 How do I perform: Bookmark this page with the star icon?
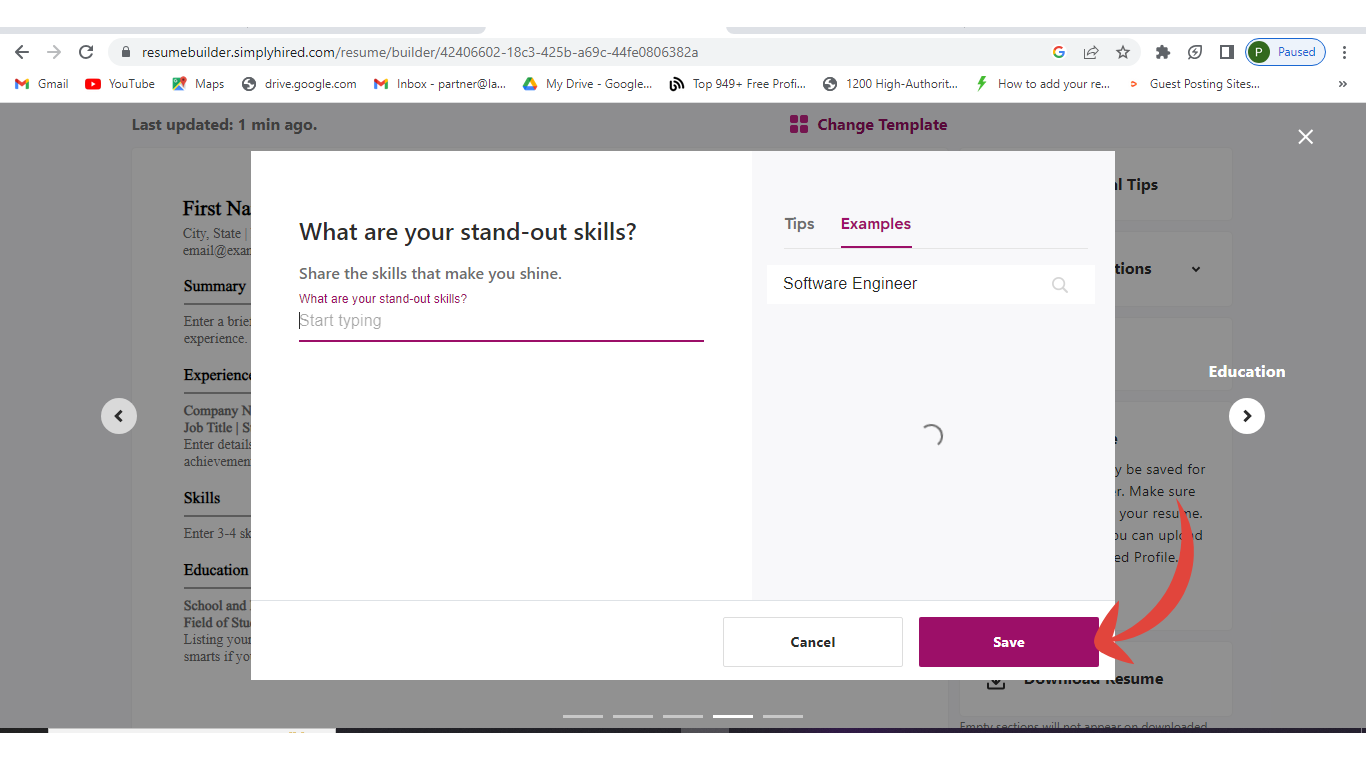coord(1123,52)
